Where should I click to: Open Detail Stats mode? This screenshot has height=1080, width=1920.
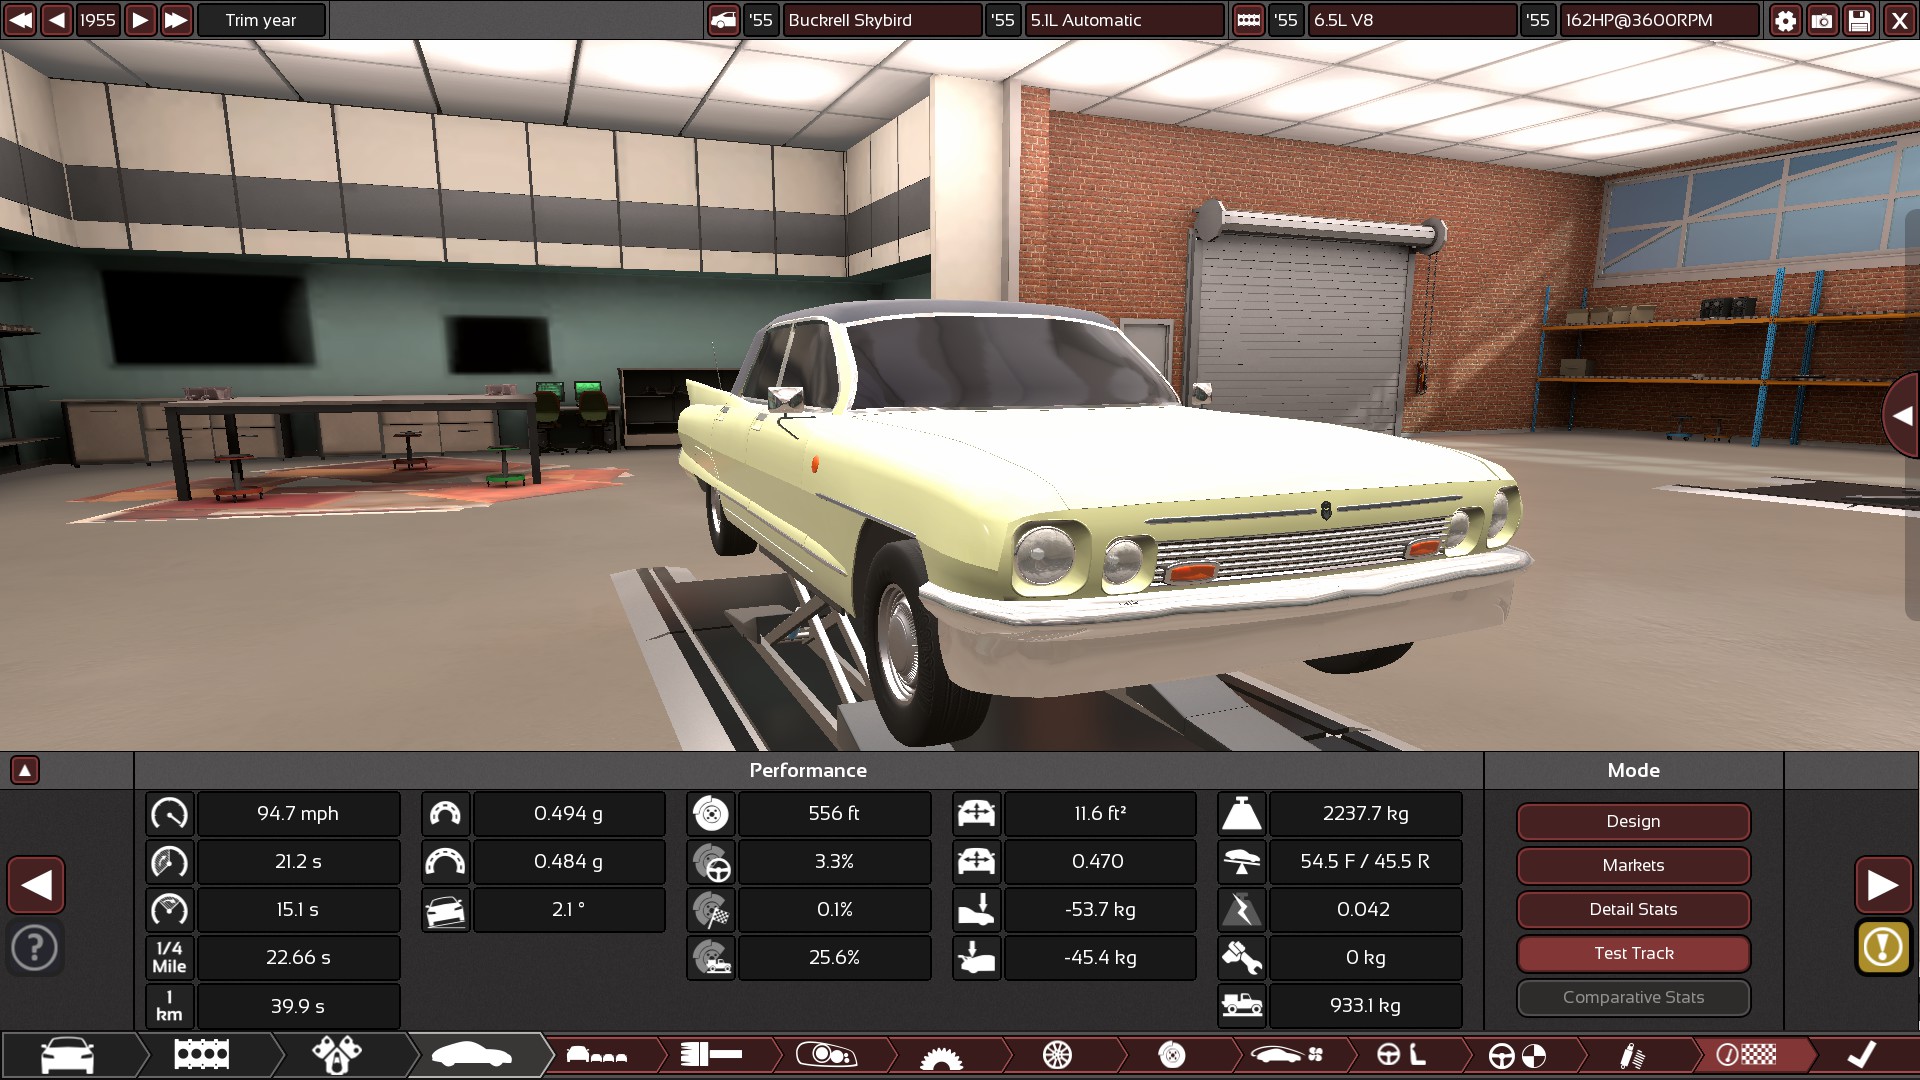pos(1633,909)
